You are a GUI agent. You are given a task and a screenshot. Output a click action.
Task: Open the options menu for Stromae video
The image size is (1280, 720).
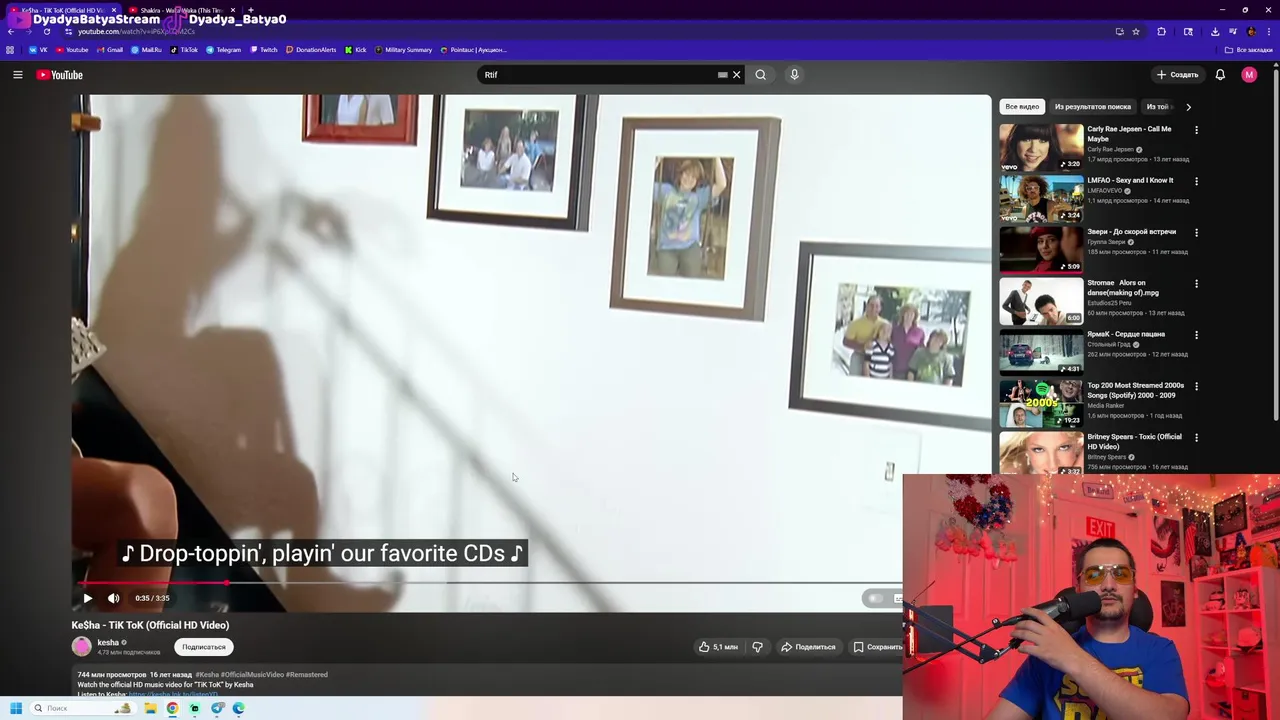click(x=1196, y=283)
